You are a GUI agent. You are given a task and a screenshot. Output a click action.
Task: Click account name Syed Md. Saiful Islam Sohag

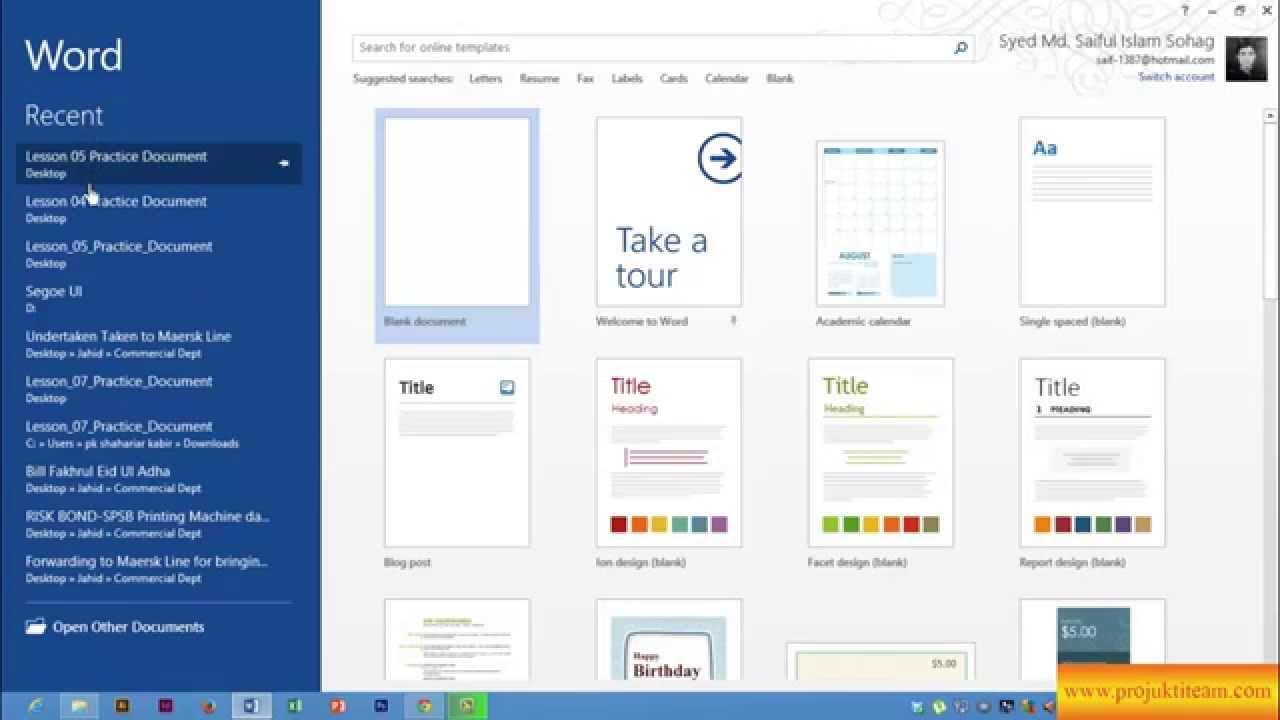coord(1106,41)
